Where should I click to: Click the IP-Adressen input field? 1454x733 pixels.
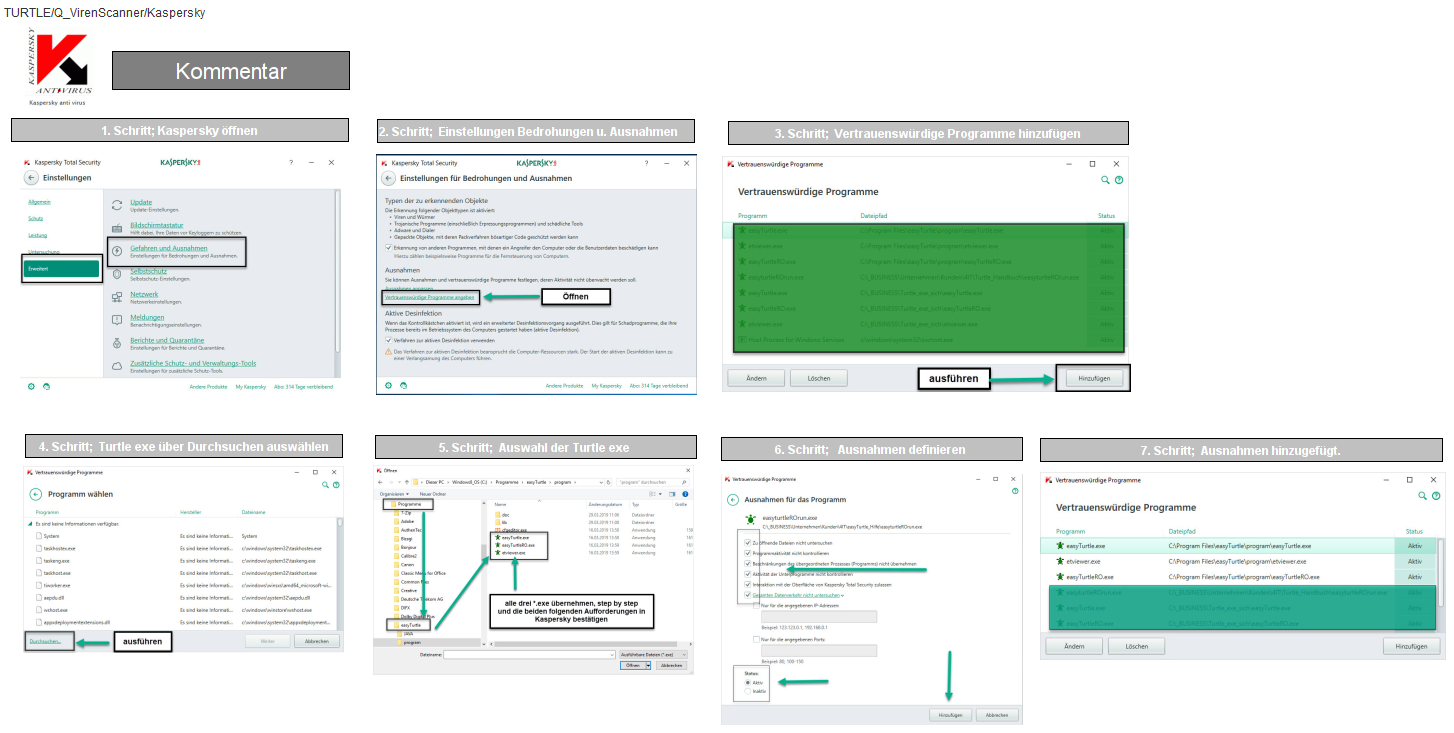click(819, 617)
